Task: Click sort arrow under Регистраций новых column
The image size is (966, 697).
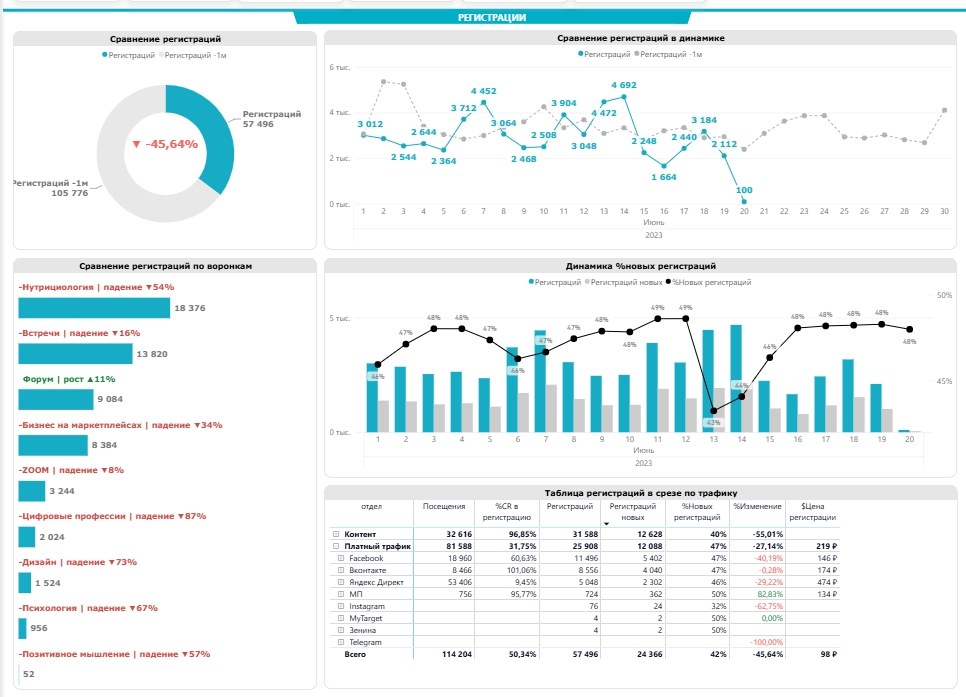Action: pyautogui.click(x=606, y=524)
